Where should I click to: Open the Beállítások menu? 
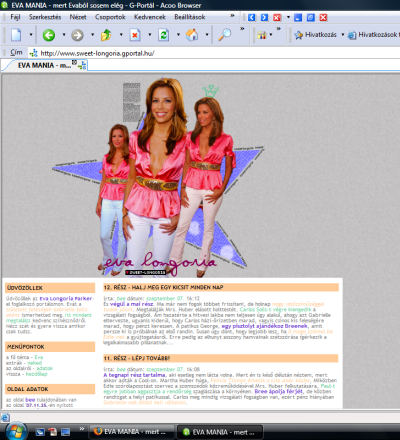coord(190,17)
